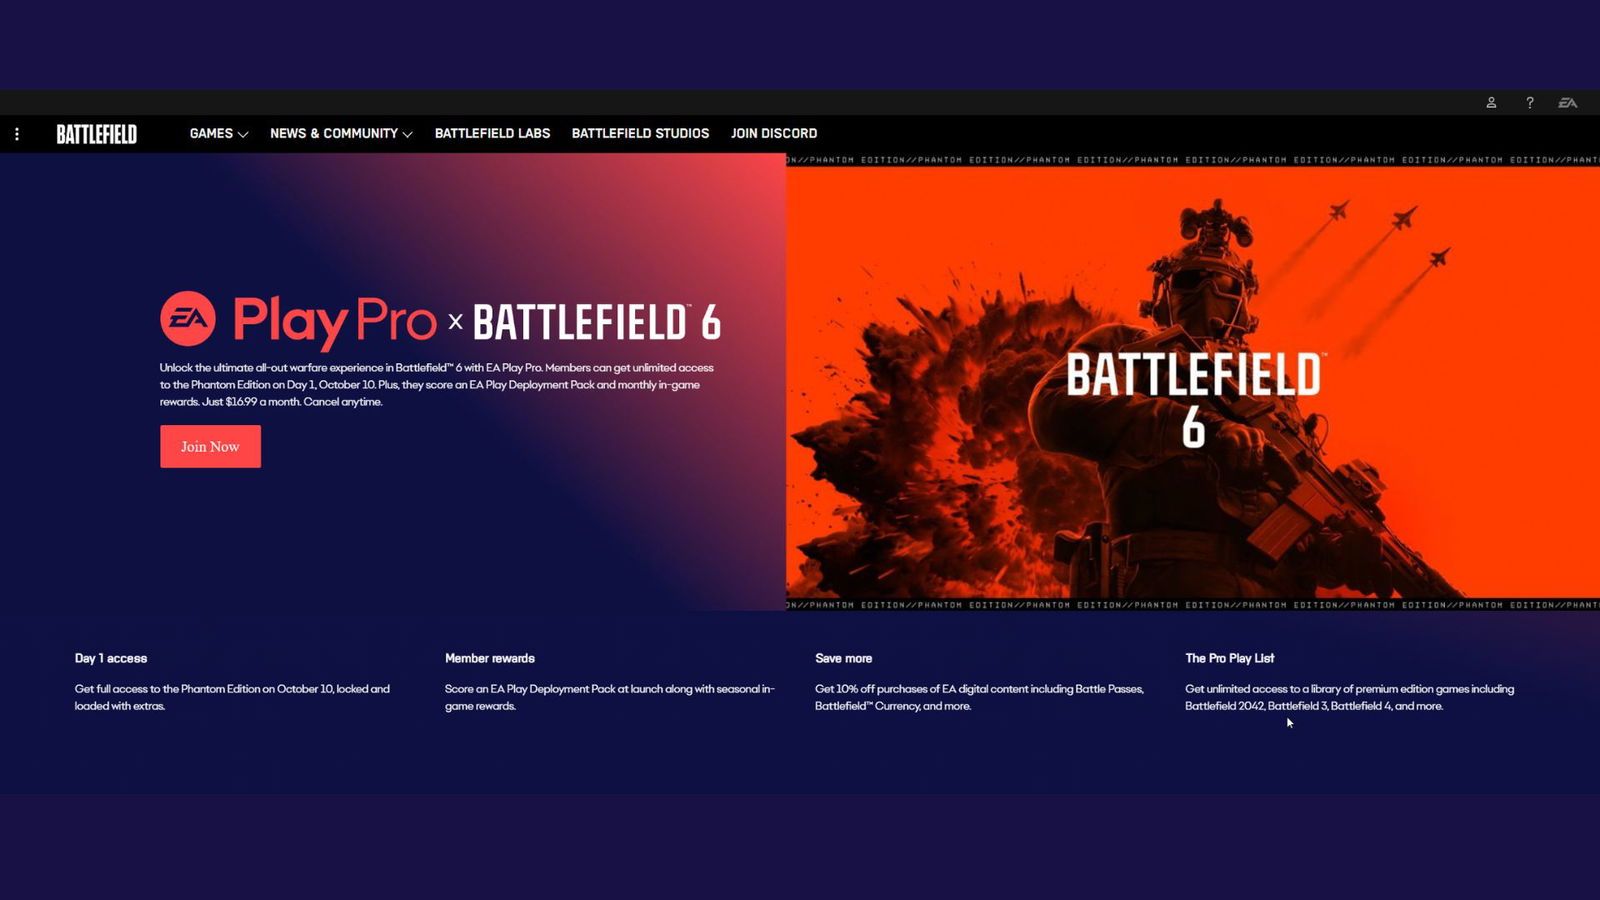Click the Battlefield logo in navbar

(96, 134)
